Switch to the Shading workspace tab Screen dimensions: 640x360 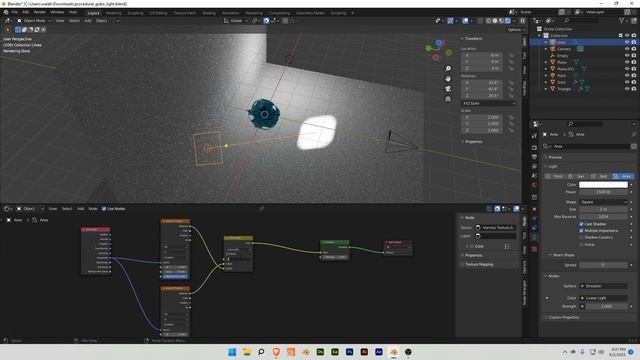(x=209, y=13)
